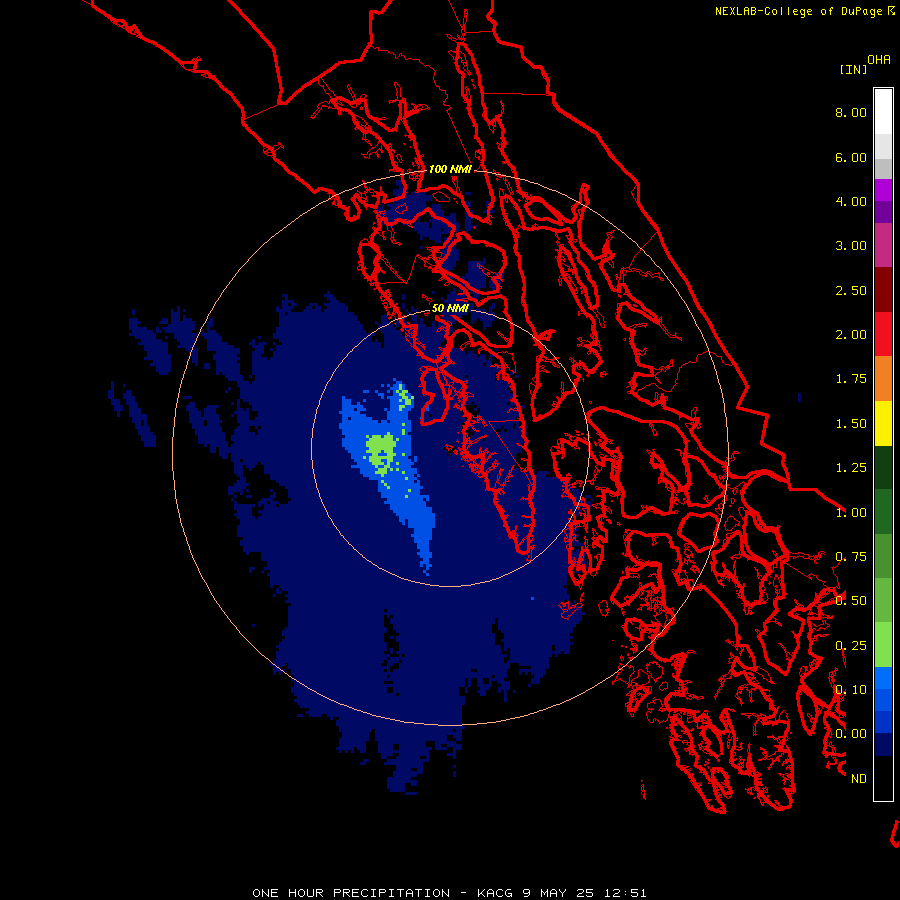Image resolution: width=900 pixels, height=900 pixels.
Task: Click the 1.00 legend value
Action: tap(851, 513)
